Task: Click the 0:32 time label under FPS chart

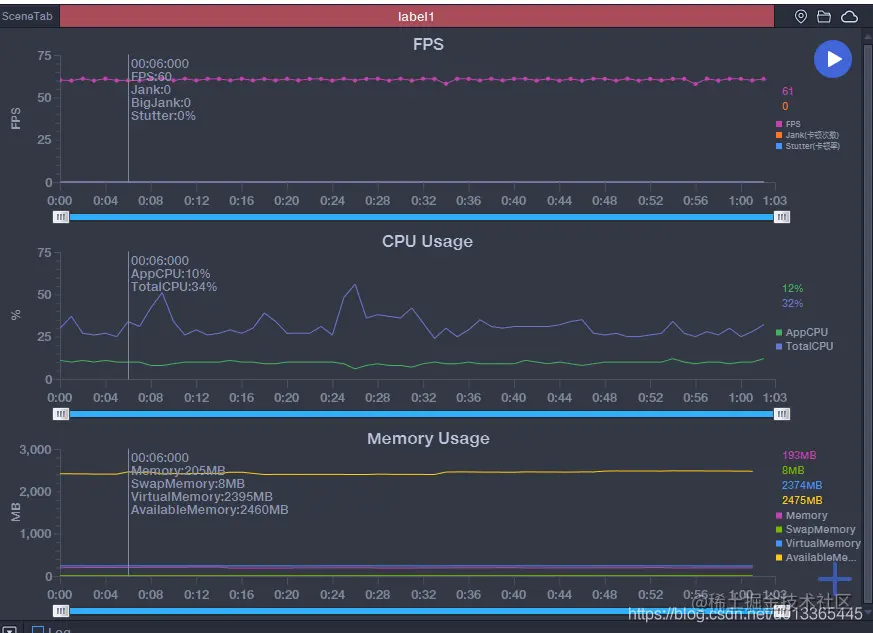Action: pyautogui.click(x=423, y=201)
